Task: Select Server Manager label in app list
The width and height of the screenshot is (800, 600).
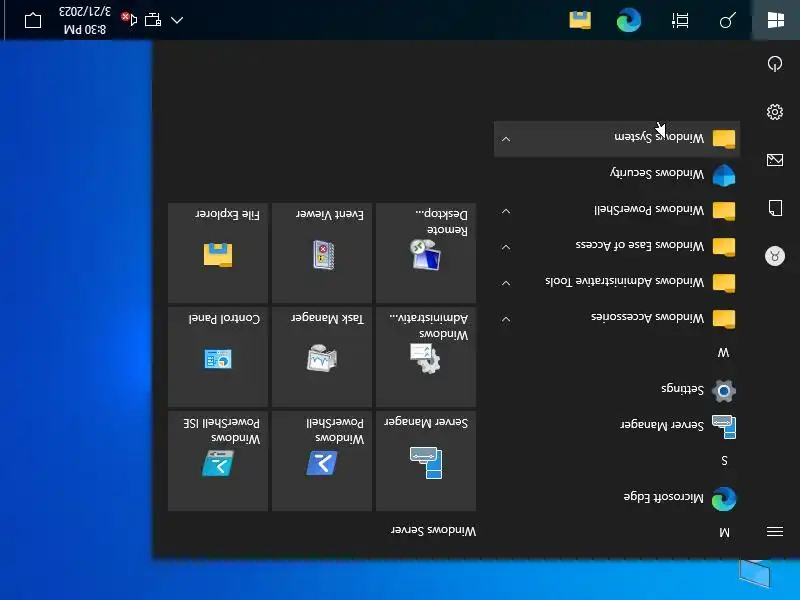Action: click(x=662, y=425)
